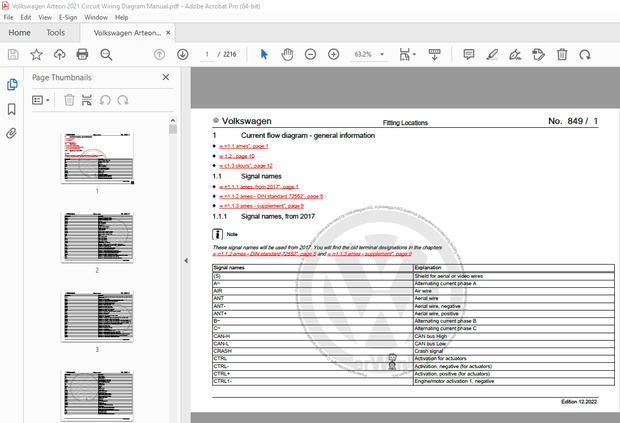Screen dimensions: 620x423
Task: Go to previous page arrow icon
Action: point(159,55)
